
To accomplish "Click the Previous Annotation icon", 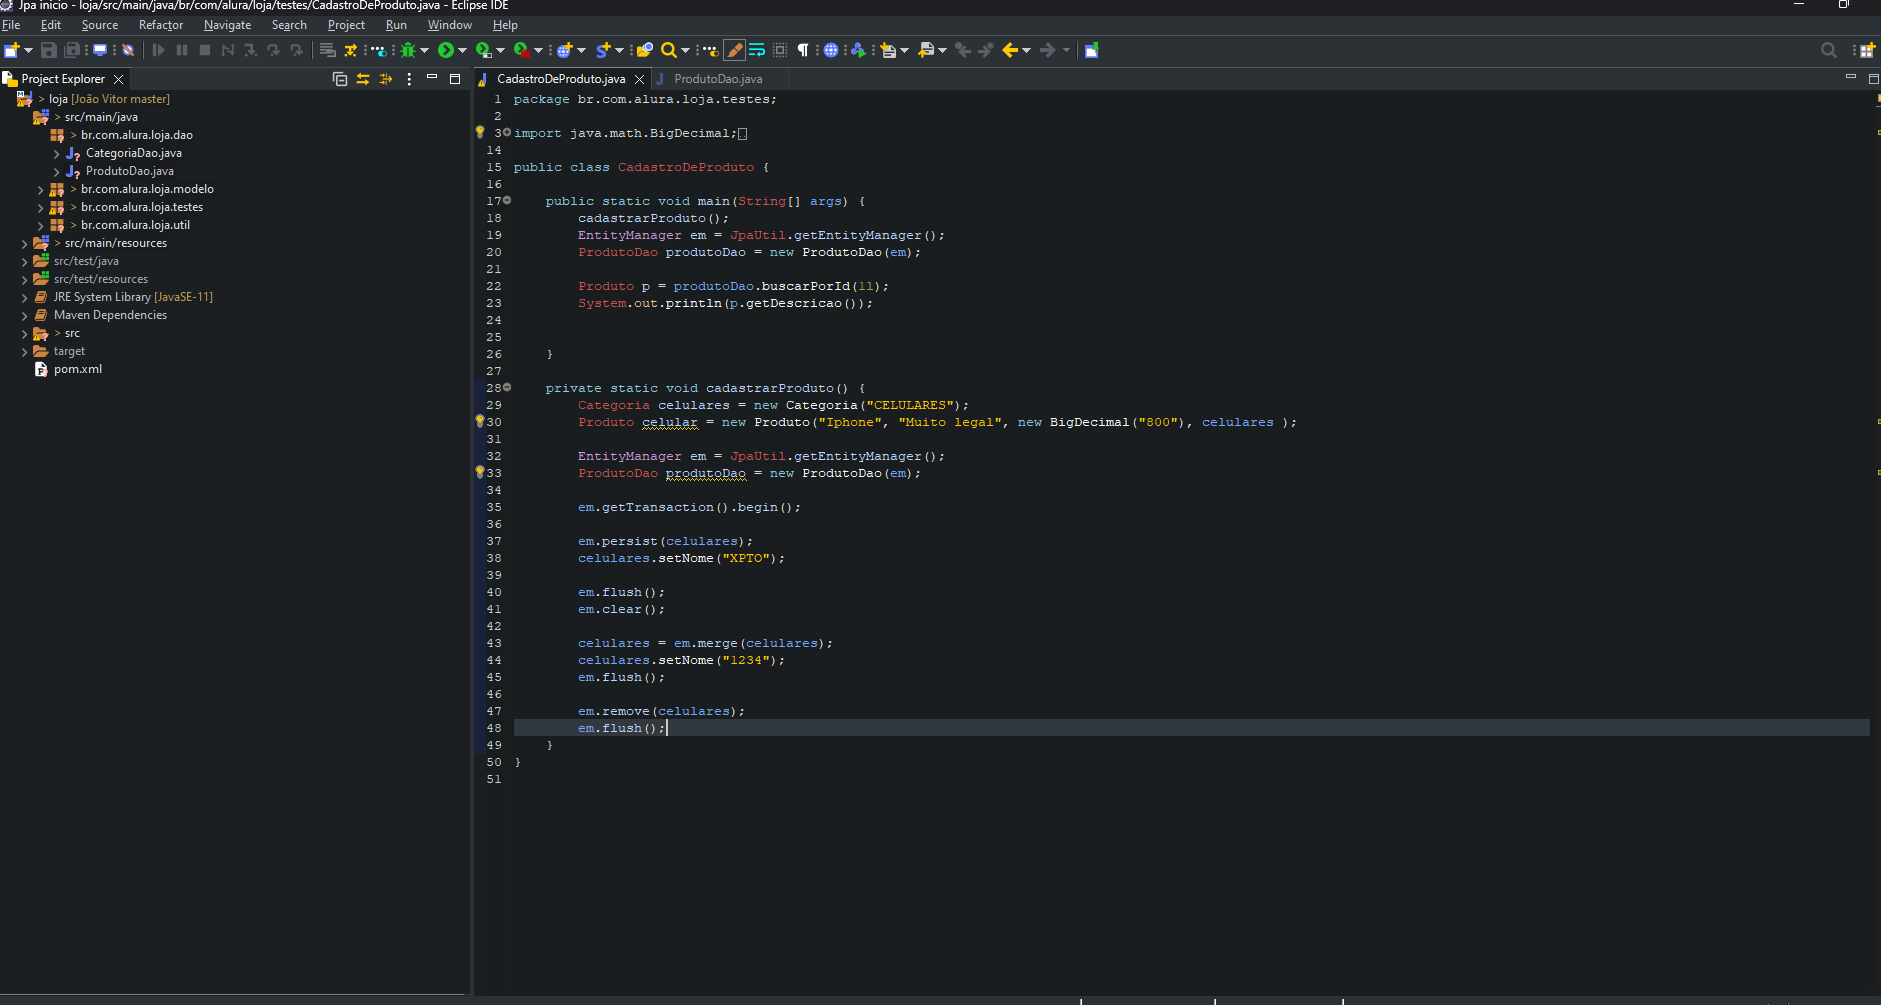I will coord(926,50).
